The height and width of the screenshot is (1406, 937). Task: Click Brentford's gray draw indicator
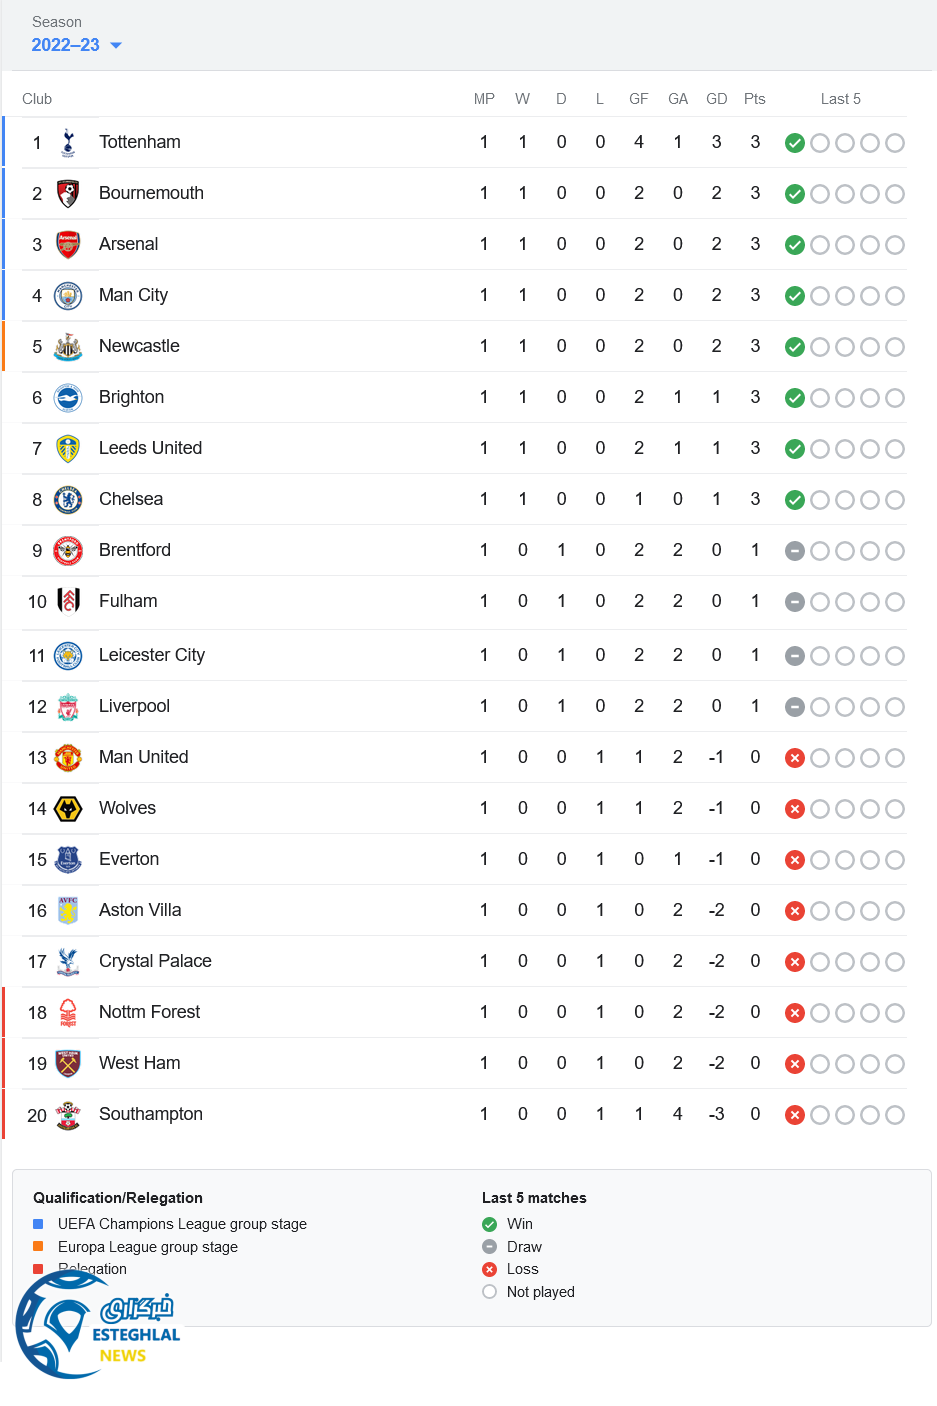[x=795, y=551]
